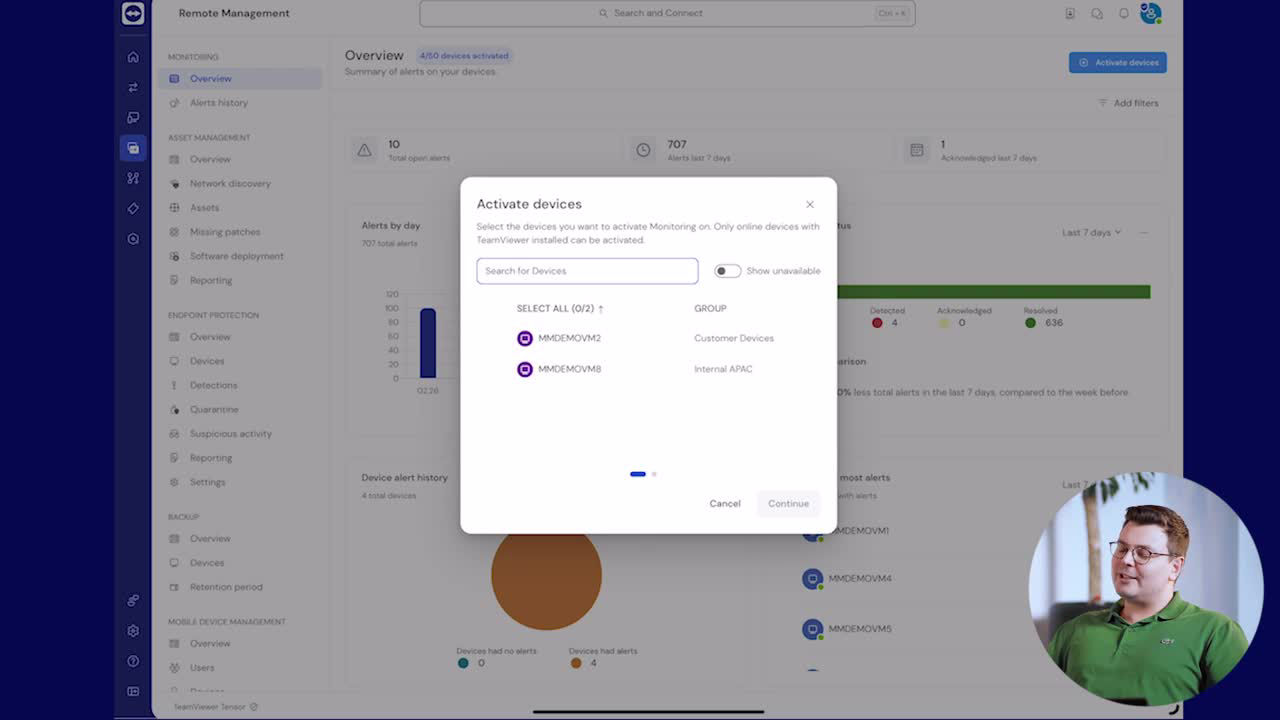Click the second pagination dot in dialog

pos(654,474)
